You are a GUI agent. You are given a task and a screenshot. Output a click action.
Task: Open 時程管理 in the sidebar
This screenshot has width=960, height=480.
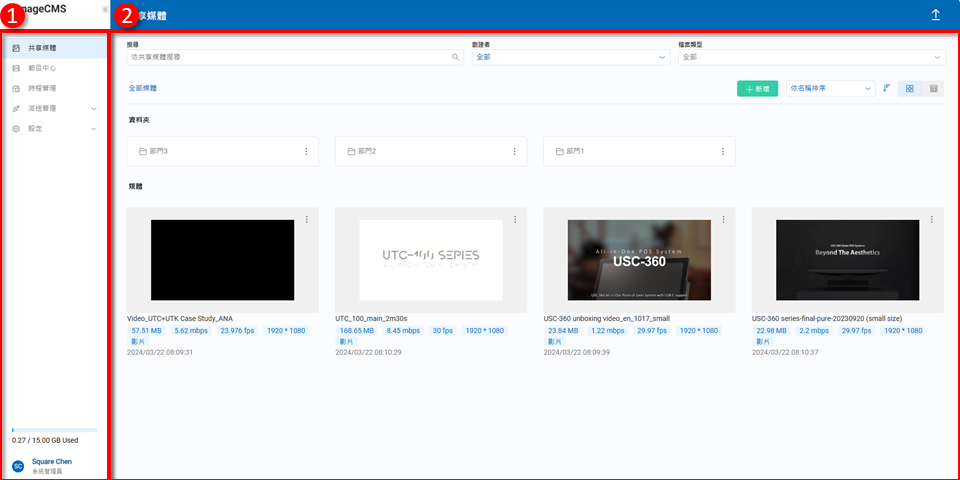[42, 88]
